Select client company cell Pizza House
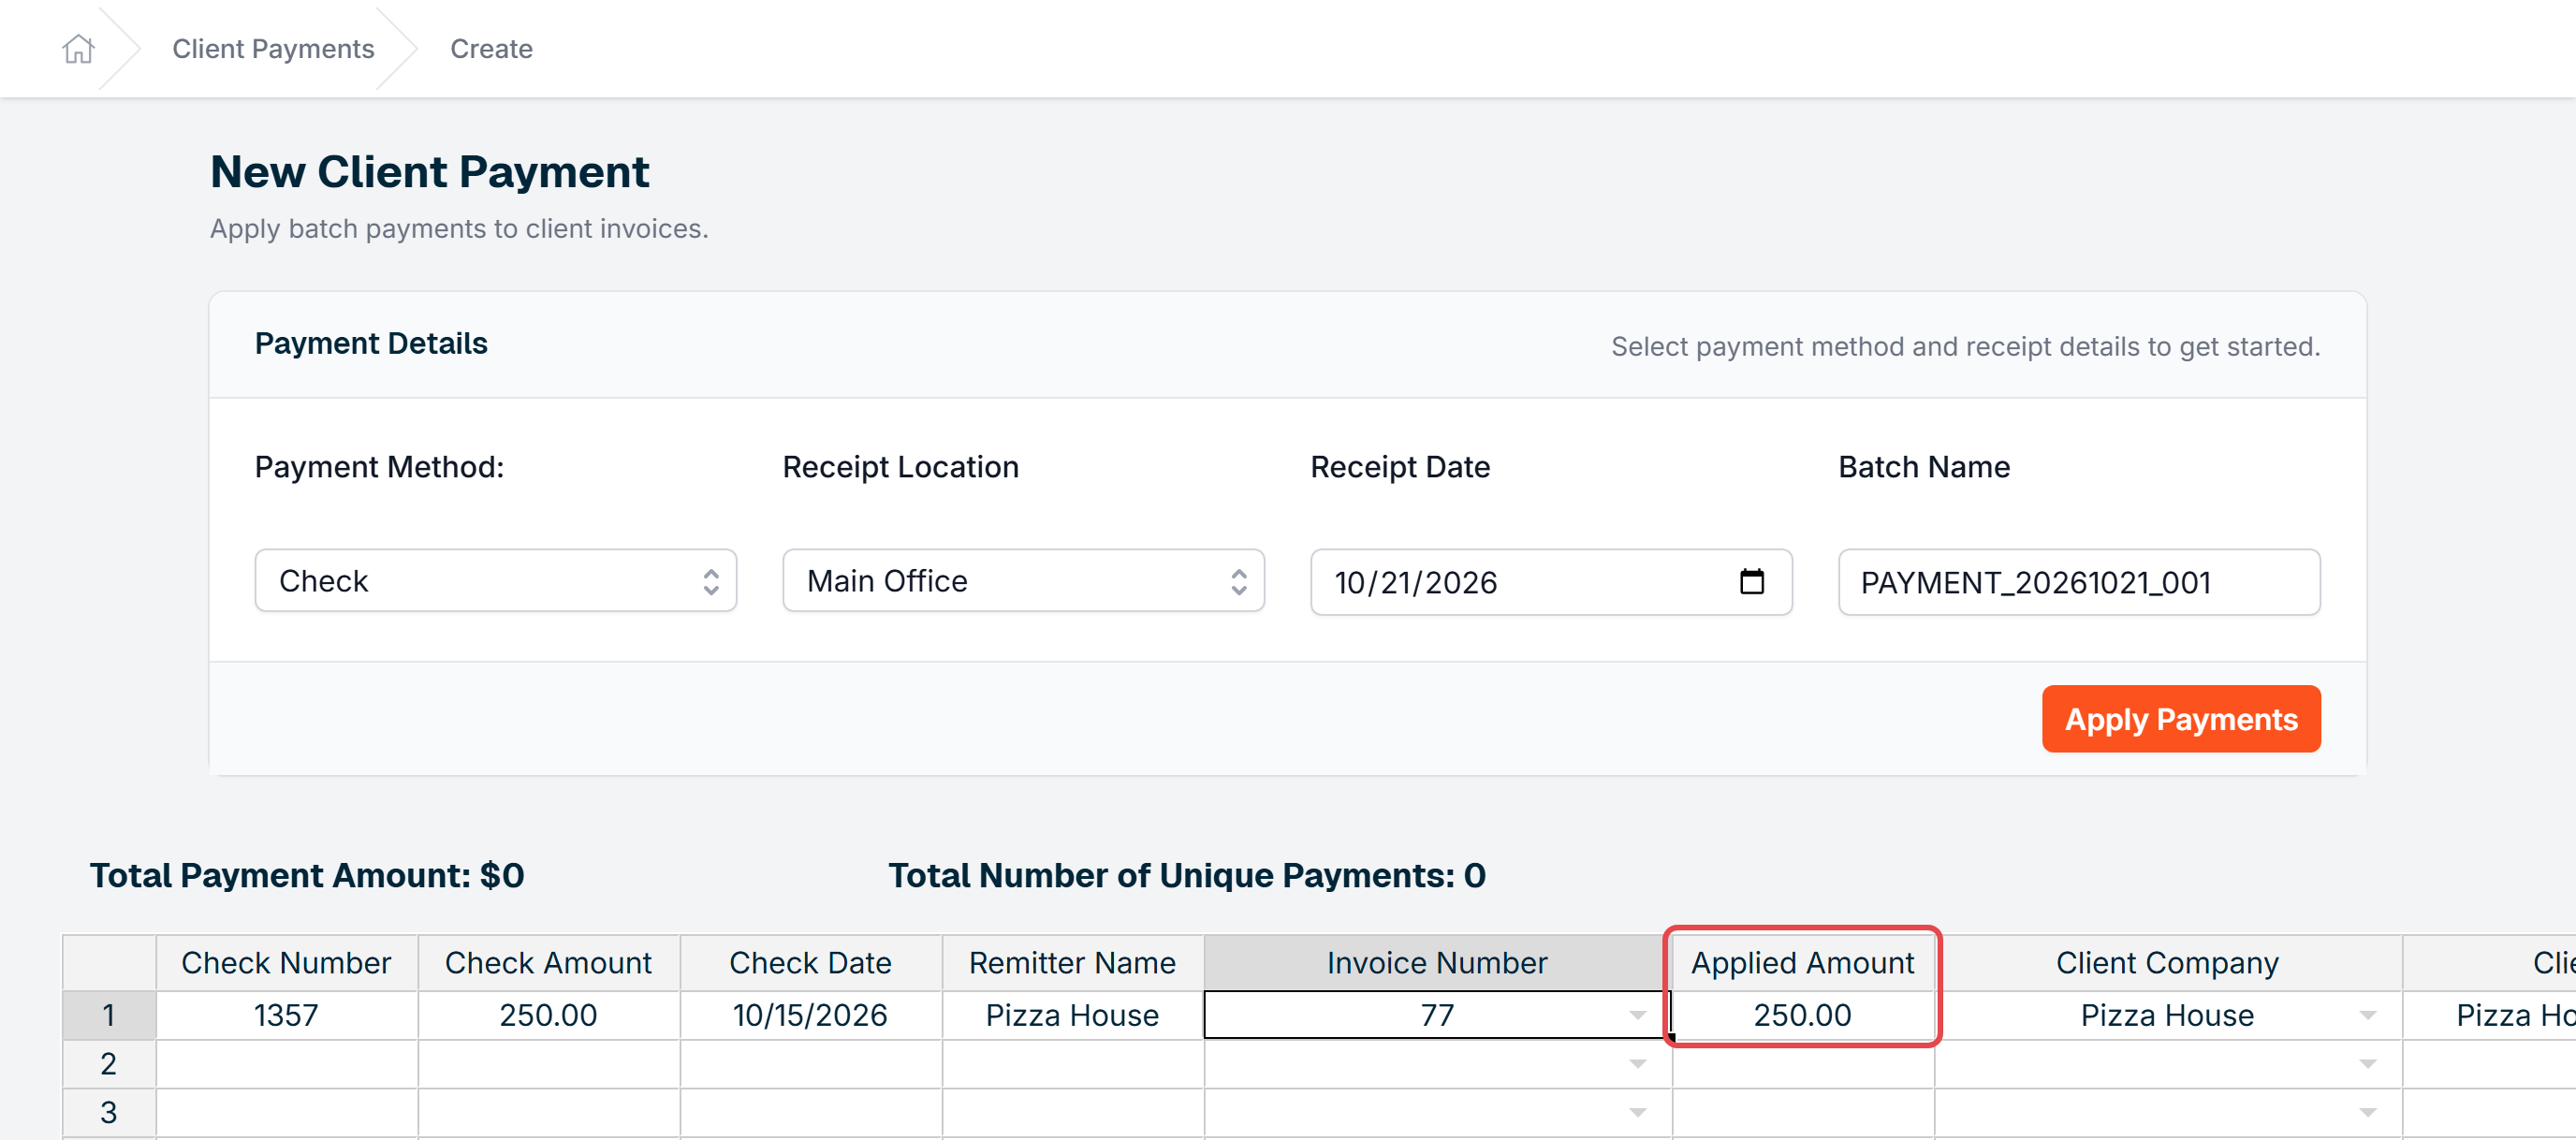The width and height of the screenshot is (2576, 1140). pyautogui.click(x=2167, y=1015)
